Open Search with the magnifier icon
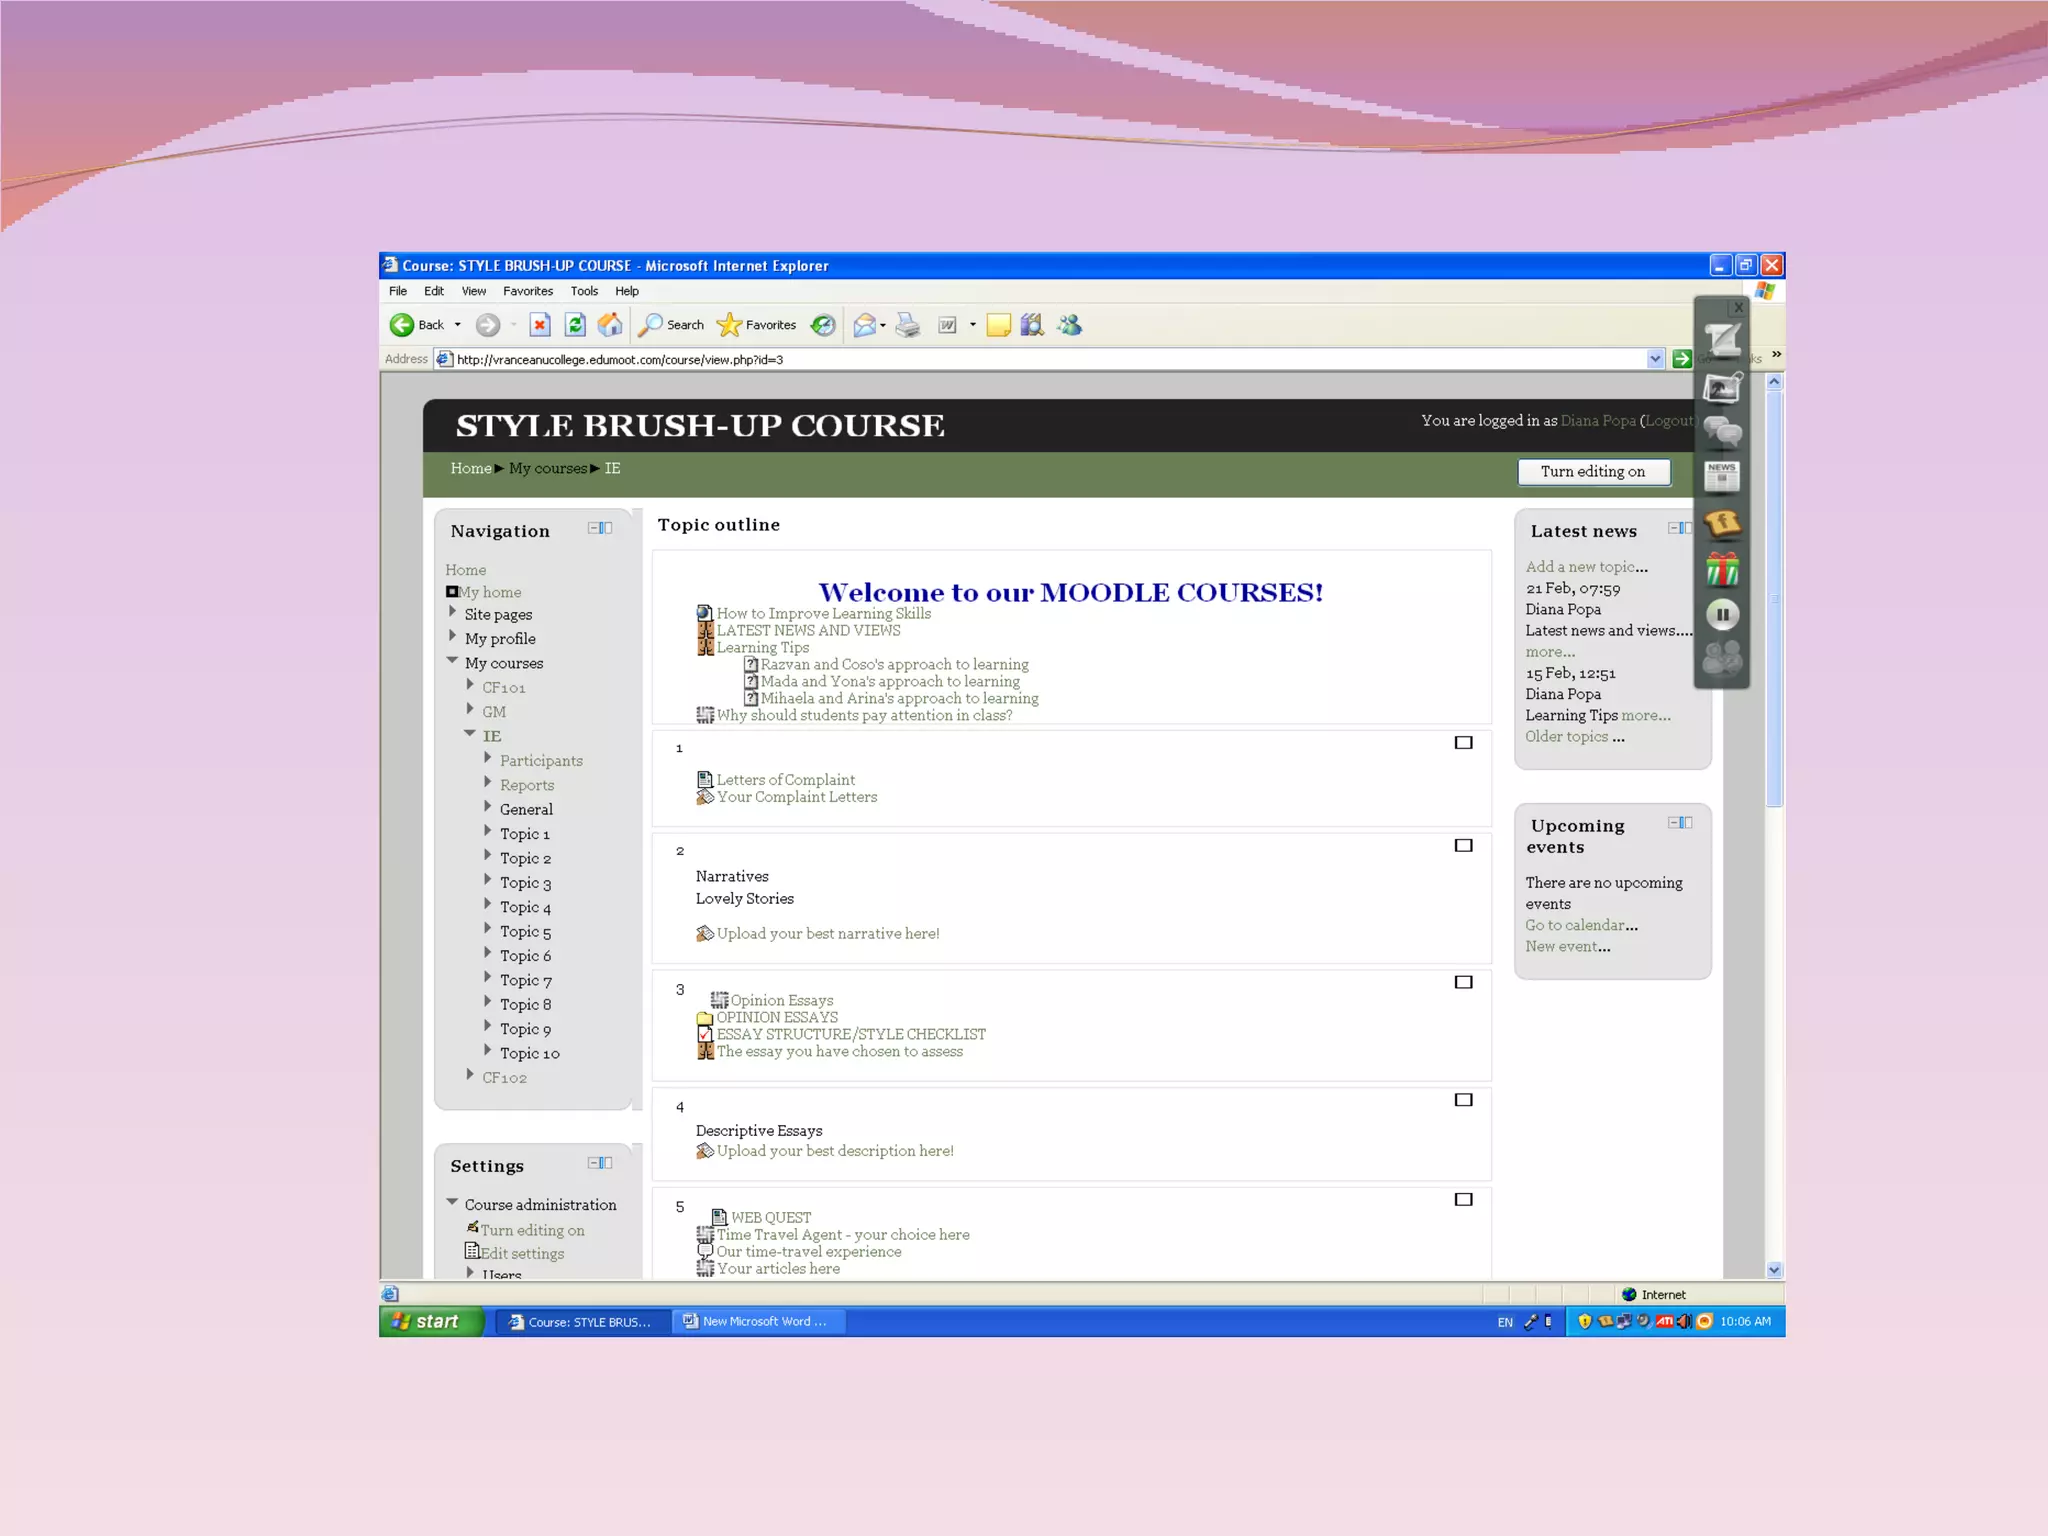Image resolution: width=2048 pixels, height=1536 pixels. (x=651, y=324)
